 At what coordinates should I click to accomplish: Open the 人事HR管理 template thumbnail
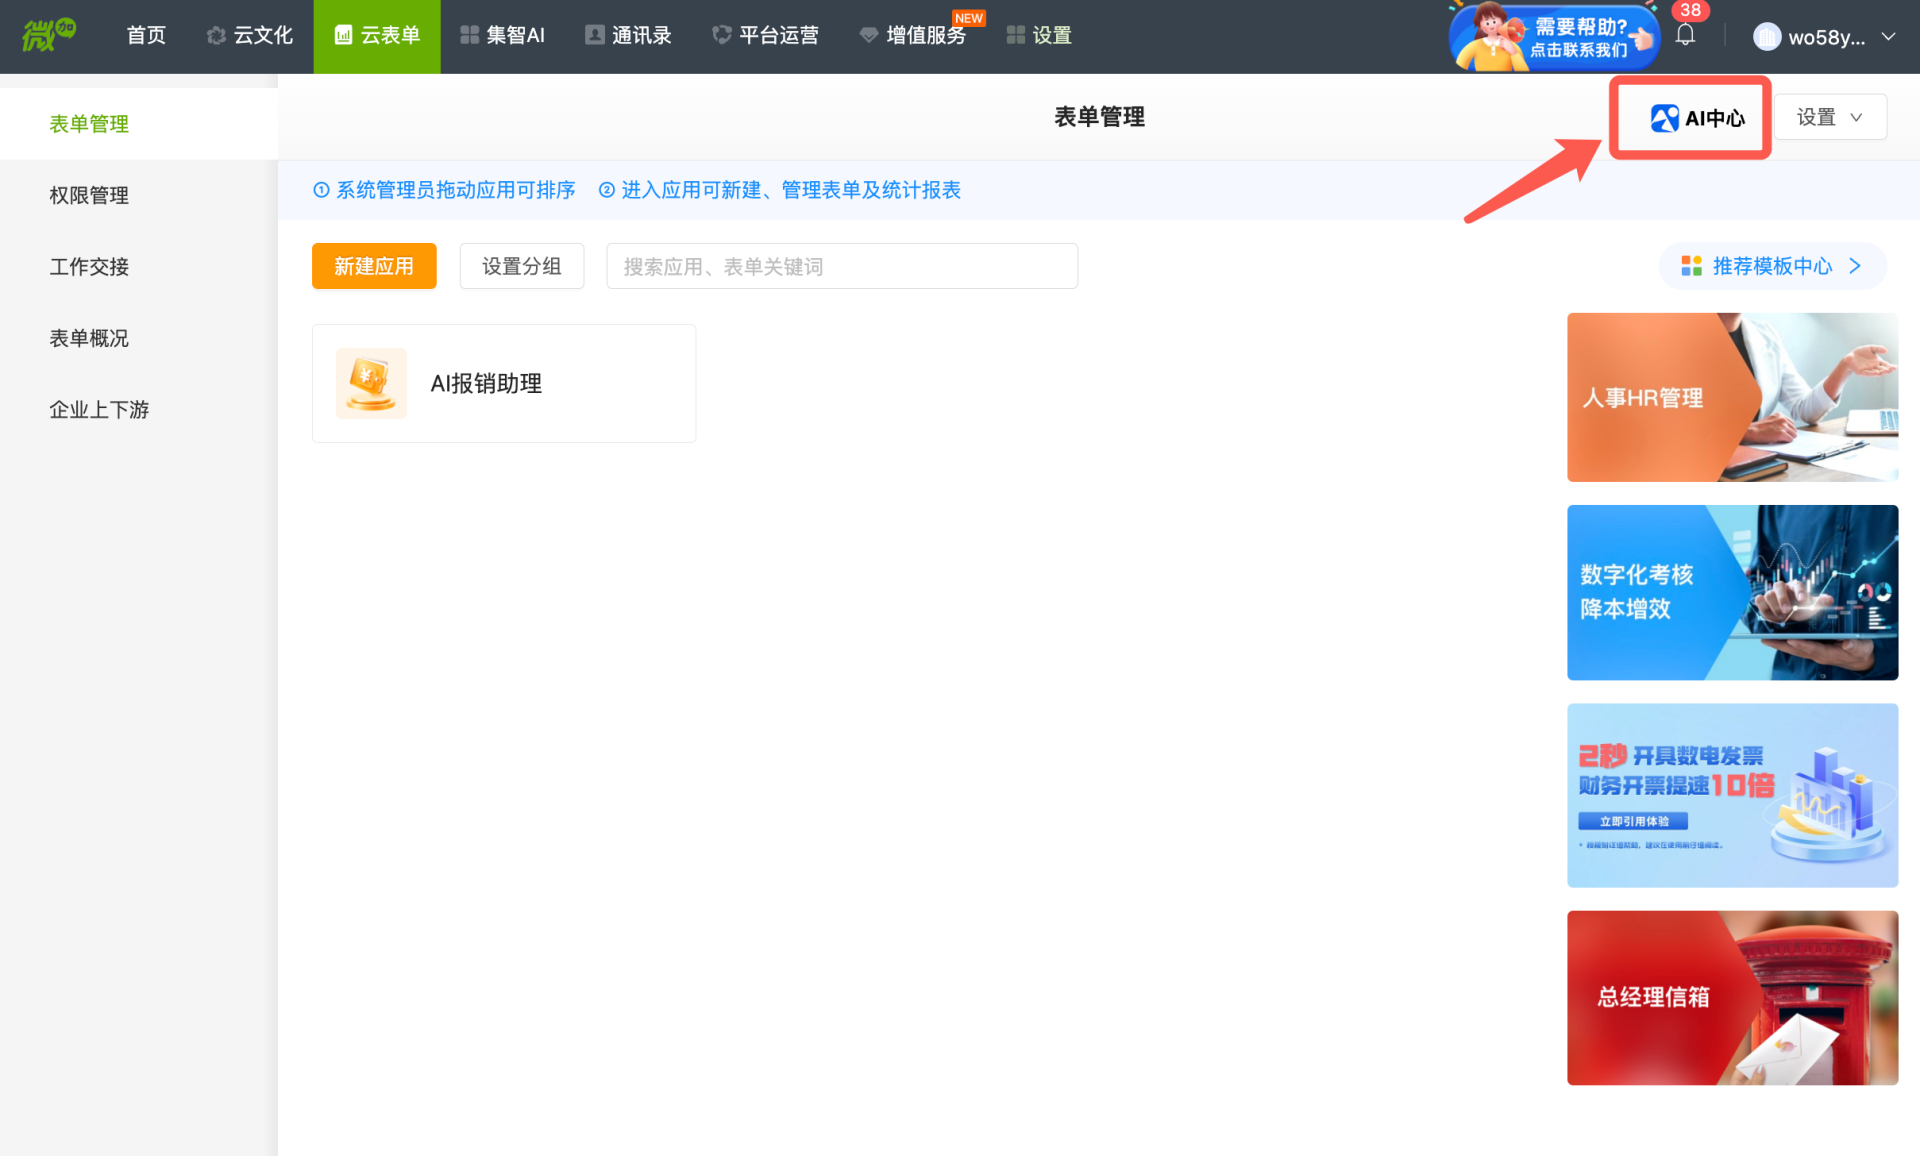1731,397
